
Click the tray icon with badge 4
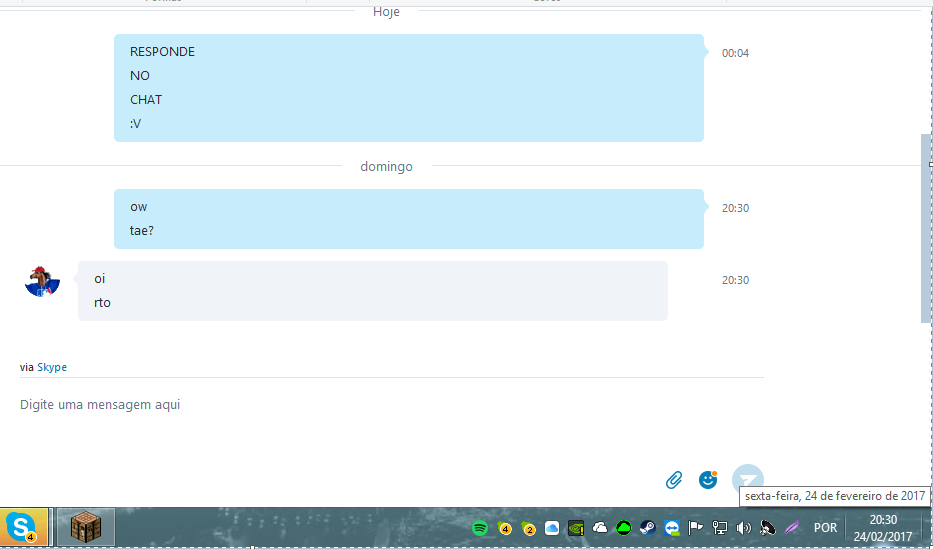504,528
